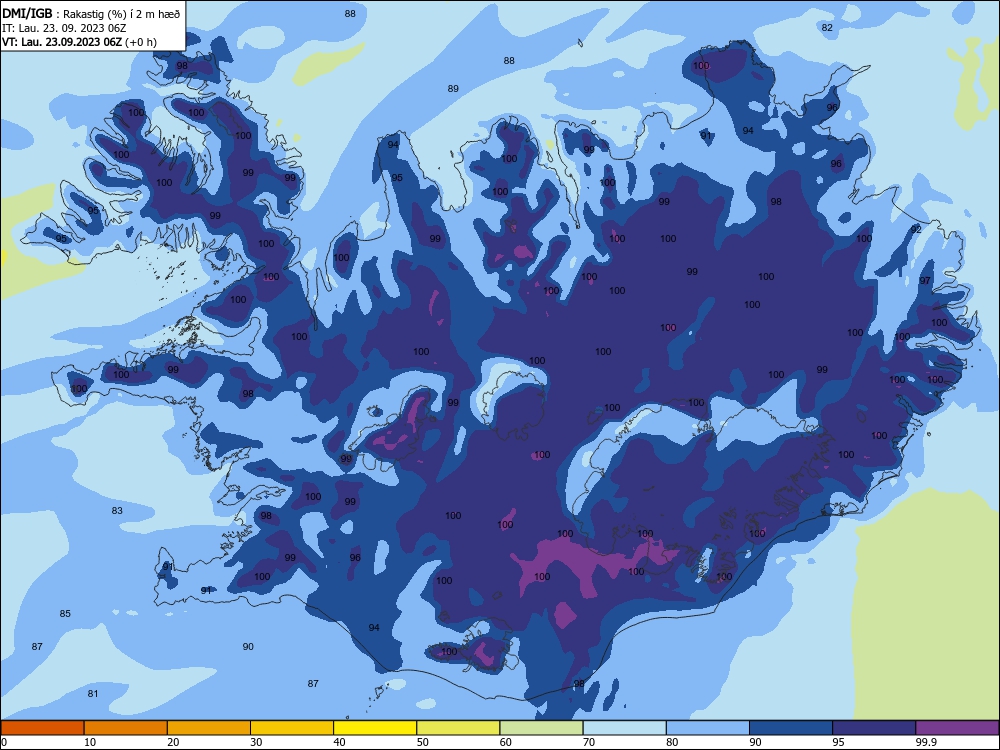Viewport: 1000px width, 750px height.
Task: Click the orange 10–20 legend swatch
Action: click(126, 728)
